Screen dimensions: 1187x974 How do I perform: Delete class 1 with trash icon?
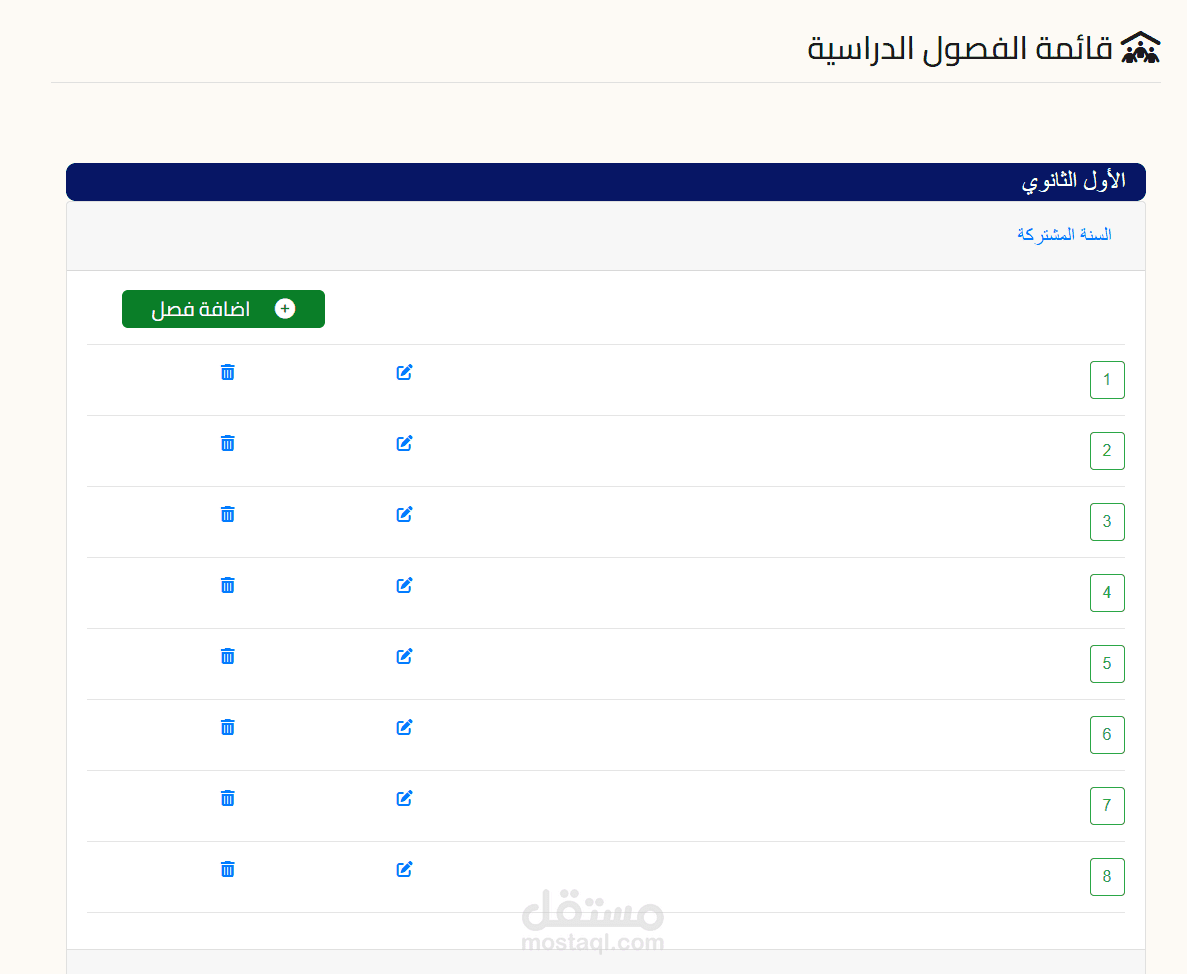click(x=227, y=372)
